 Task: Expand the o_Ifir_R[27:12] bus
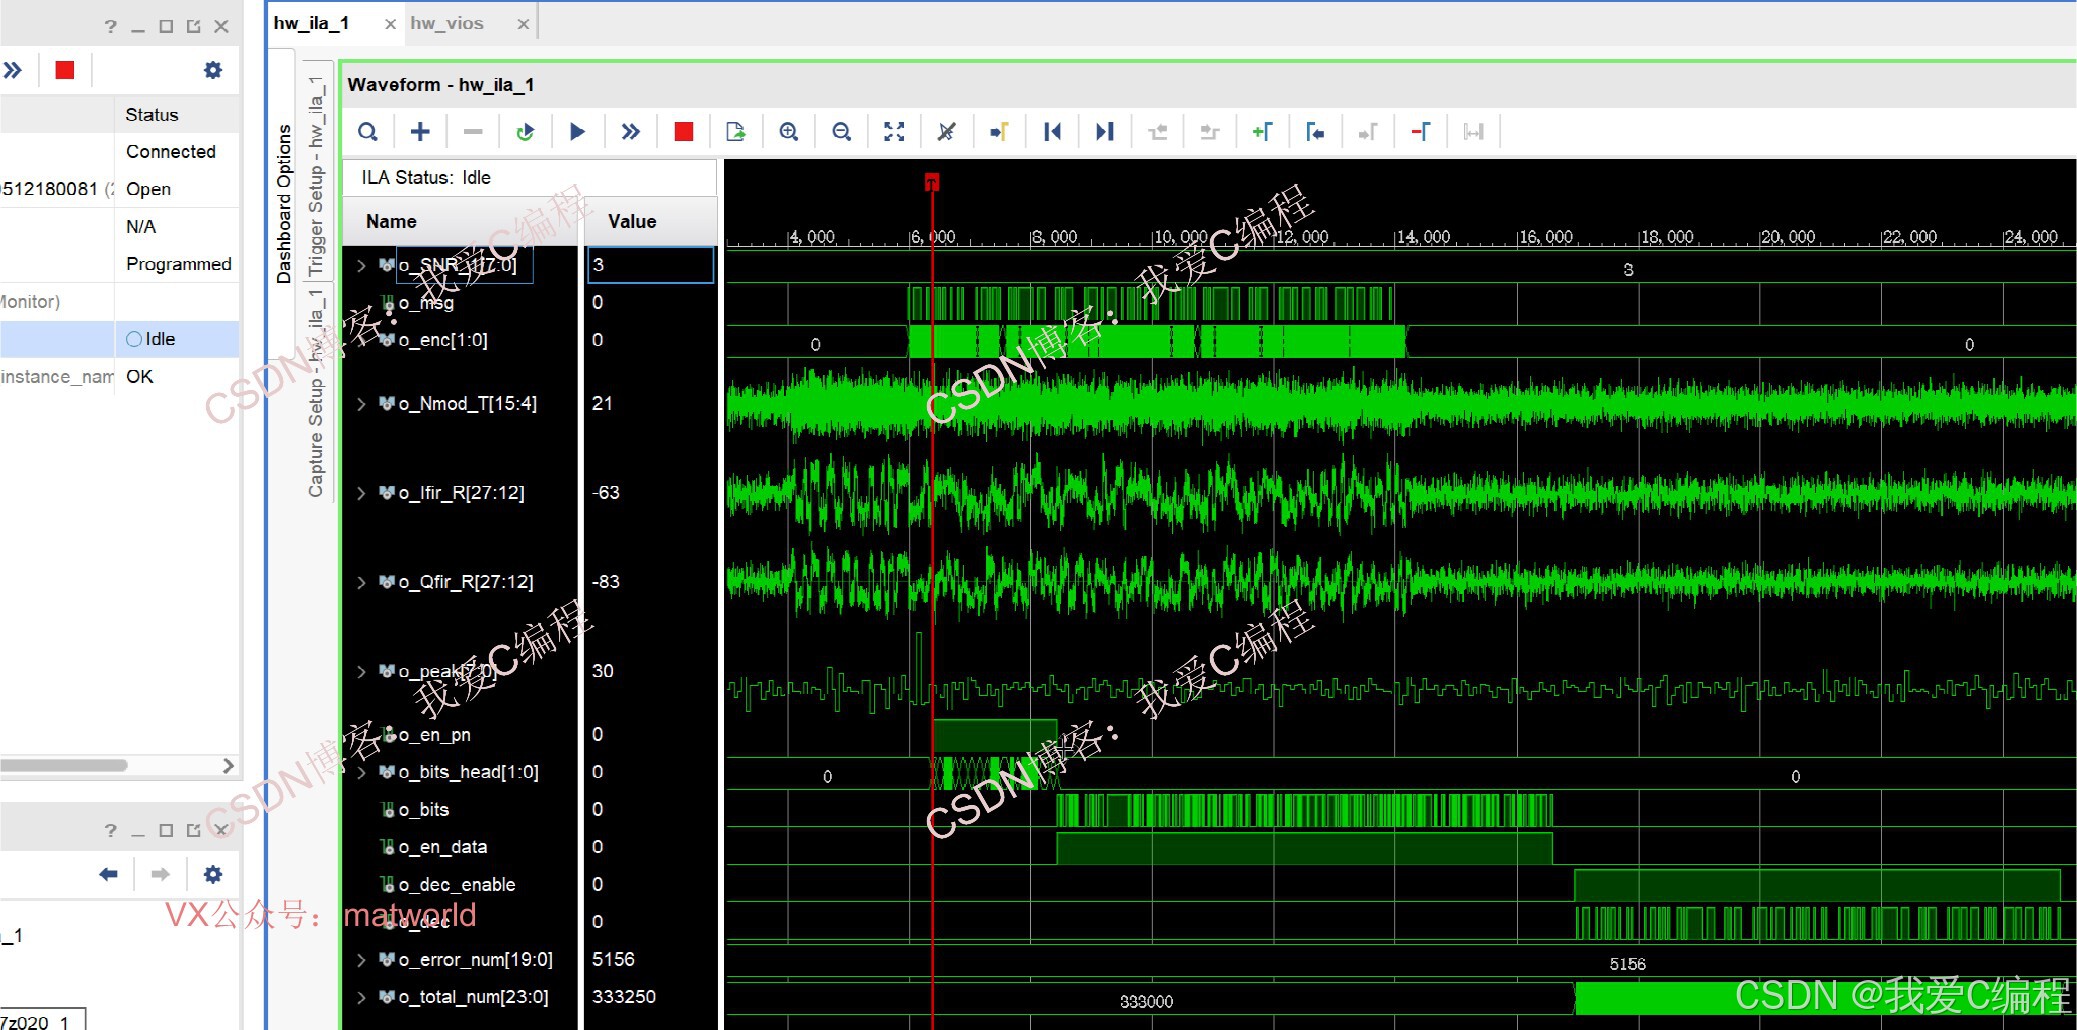pyautogui.click(x=361, y=493)
